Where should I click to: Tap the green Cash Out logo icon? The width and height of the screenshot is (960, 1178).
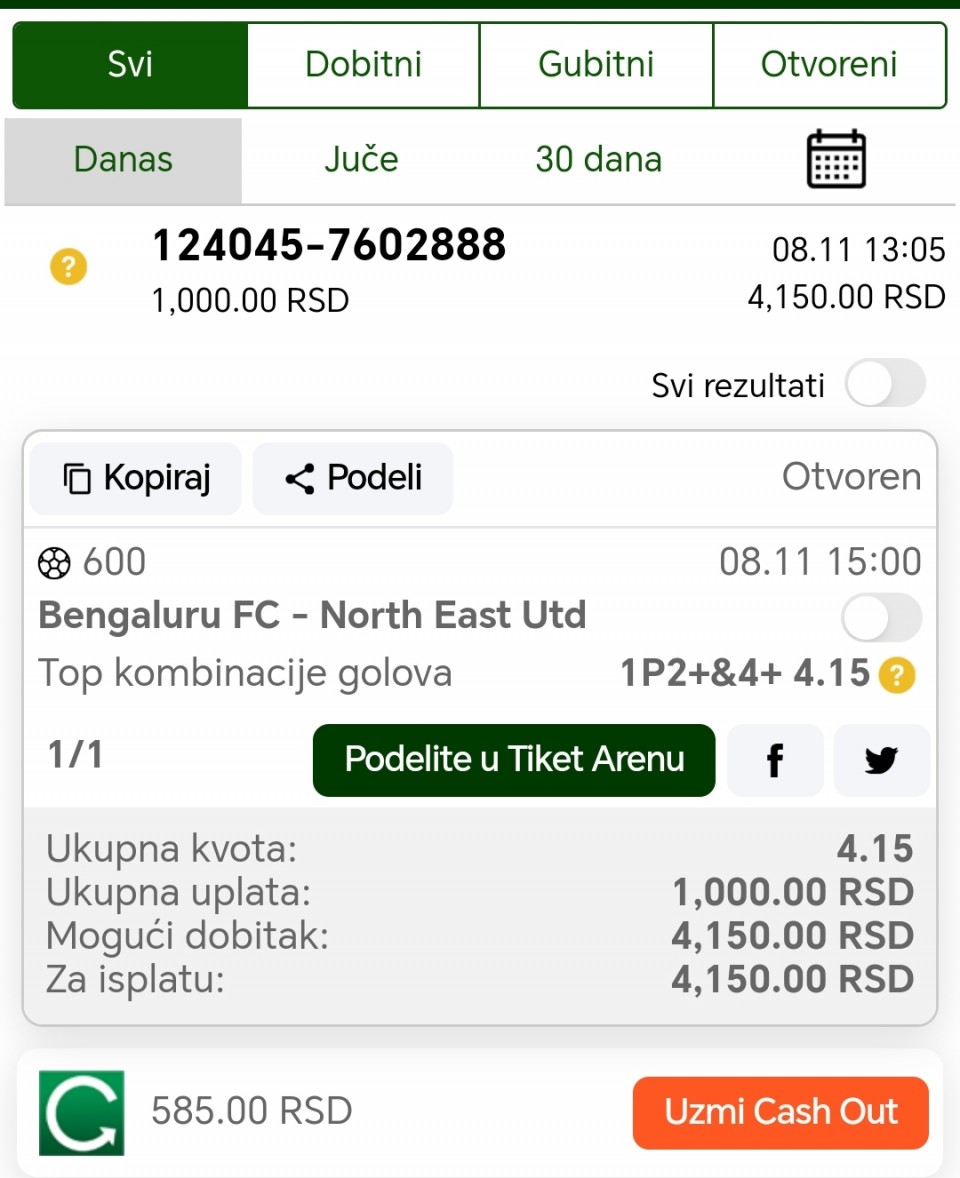[82, 1112]
